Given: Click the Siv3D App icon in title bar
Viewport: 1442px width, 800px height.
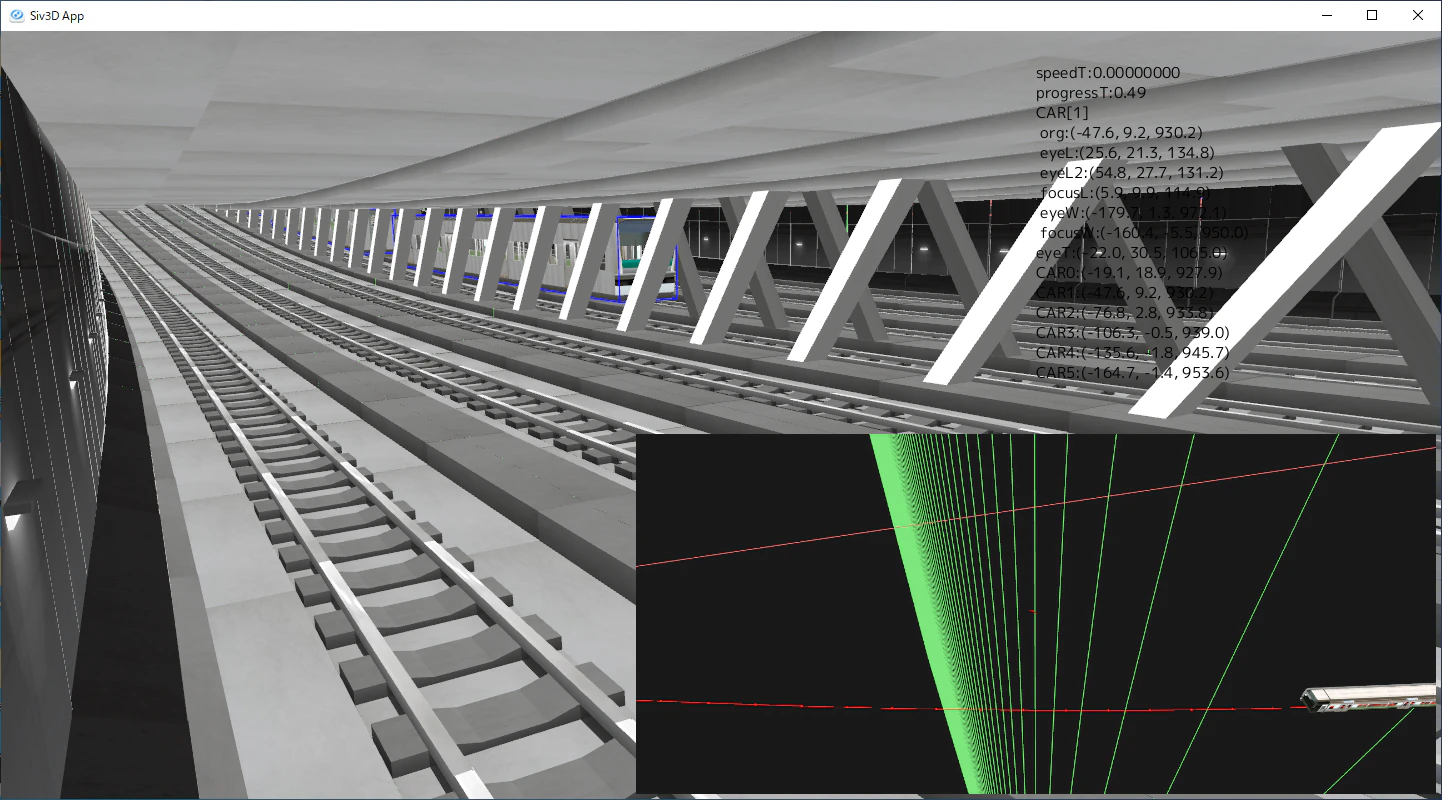Looking at the screenshot, I should 16,16.
